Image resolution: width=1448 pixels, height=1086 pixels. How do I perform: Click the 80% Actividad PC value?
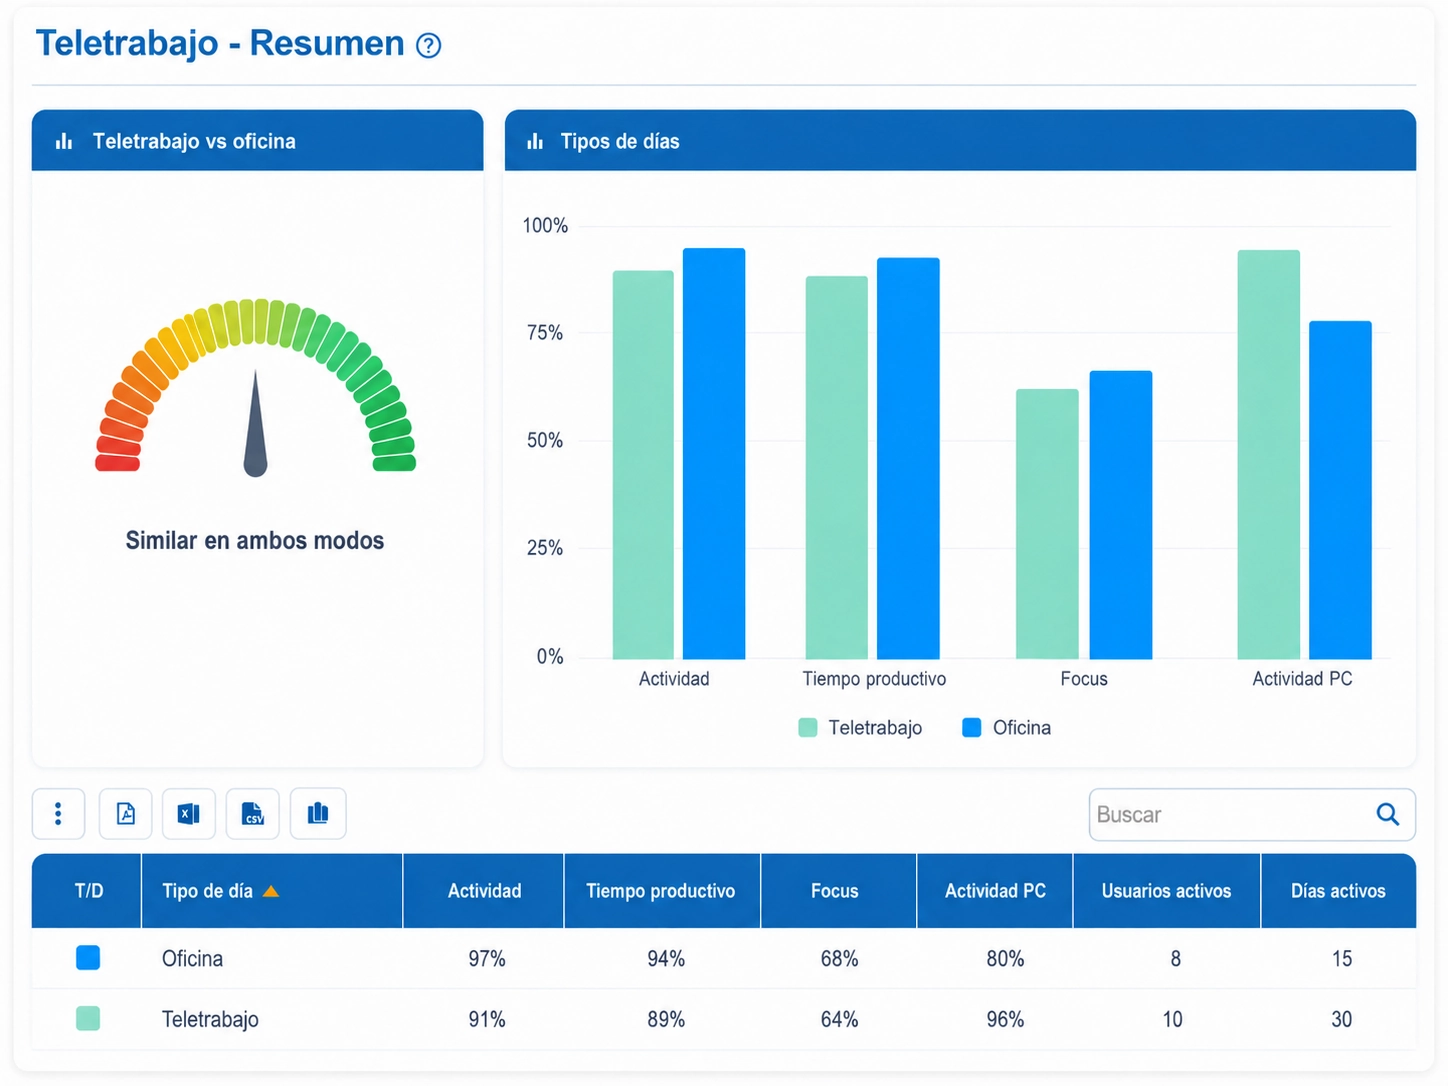tap(1005, 959)
